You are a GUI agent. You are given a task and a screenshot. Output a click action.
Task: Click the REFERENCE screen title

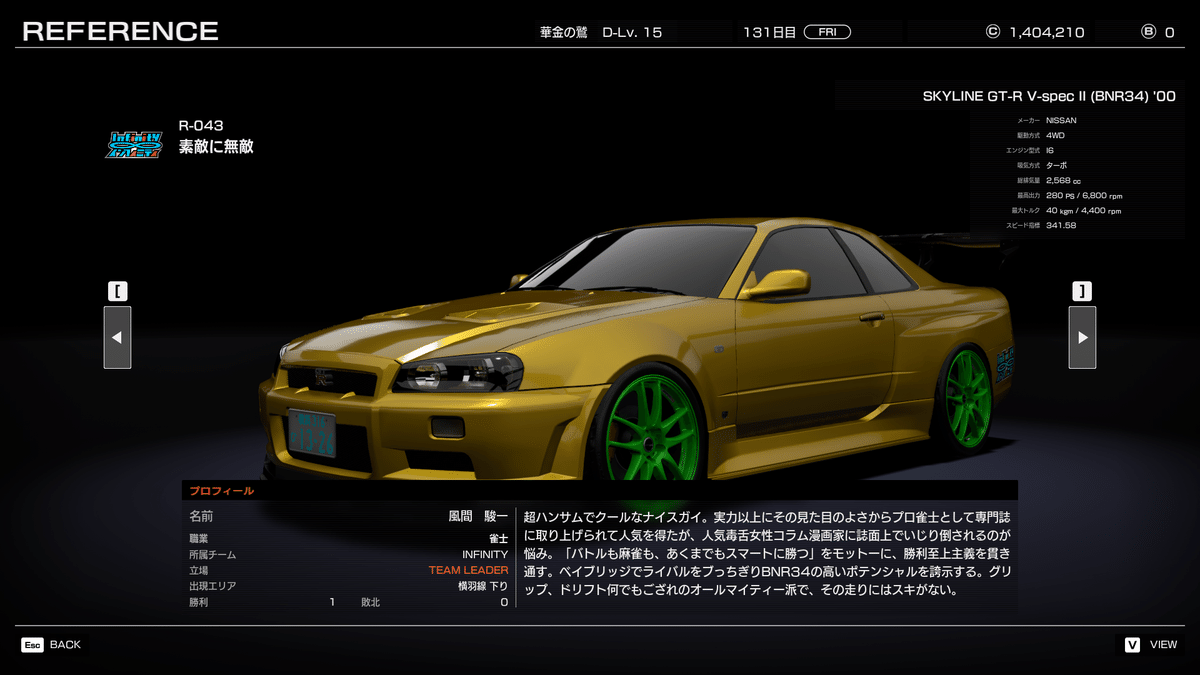(120, 31)
